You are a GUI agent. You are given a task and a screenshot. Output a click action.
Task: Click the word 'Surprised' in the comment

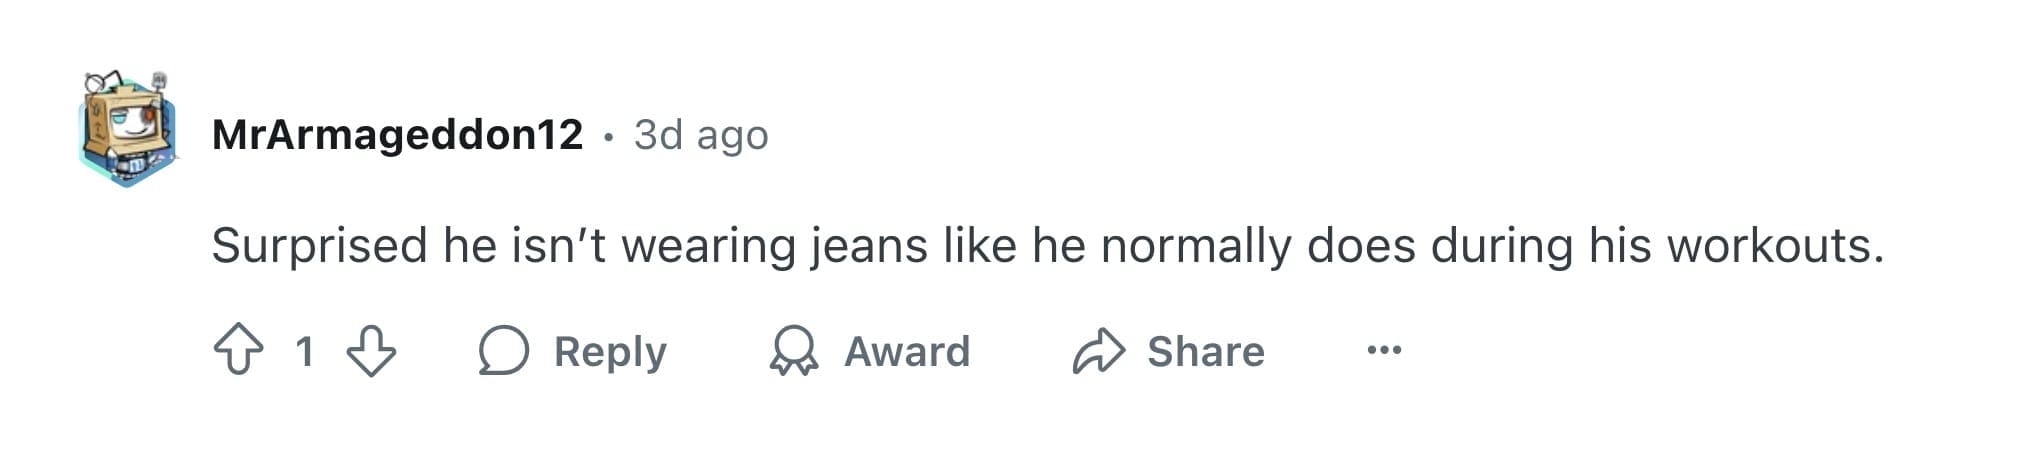point(320,245)
